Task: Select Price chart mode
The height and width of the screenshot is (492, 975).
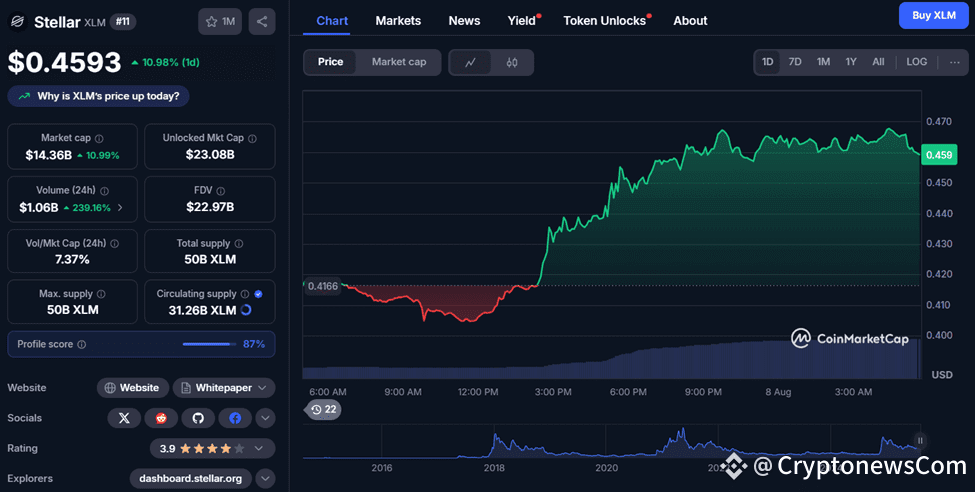Action: (x=330, y=62)
